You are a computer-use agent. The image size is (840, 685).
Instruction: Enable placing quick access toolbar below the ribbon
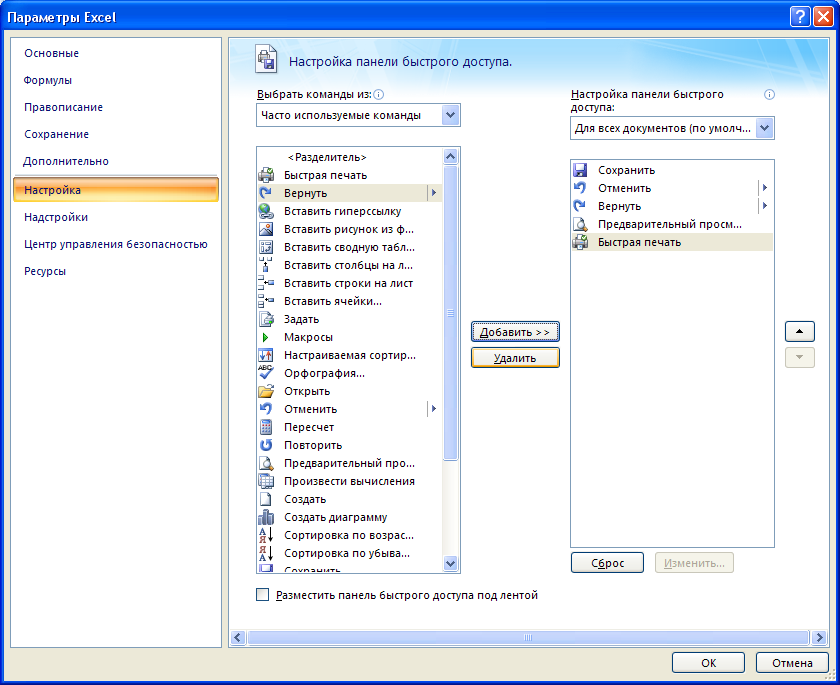point(262,594)
